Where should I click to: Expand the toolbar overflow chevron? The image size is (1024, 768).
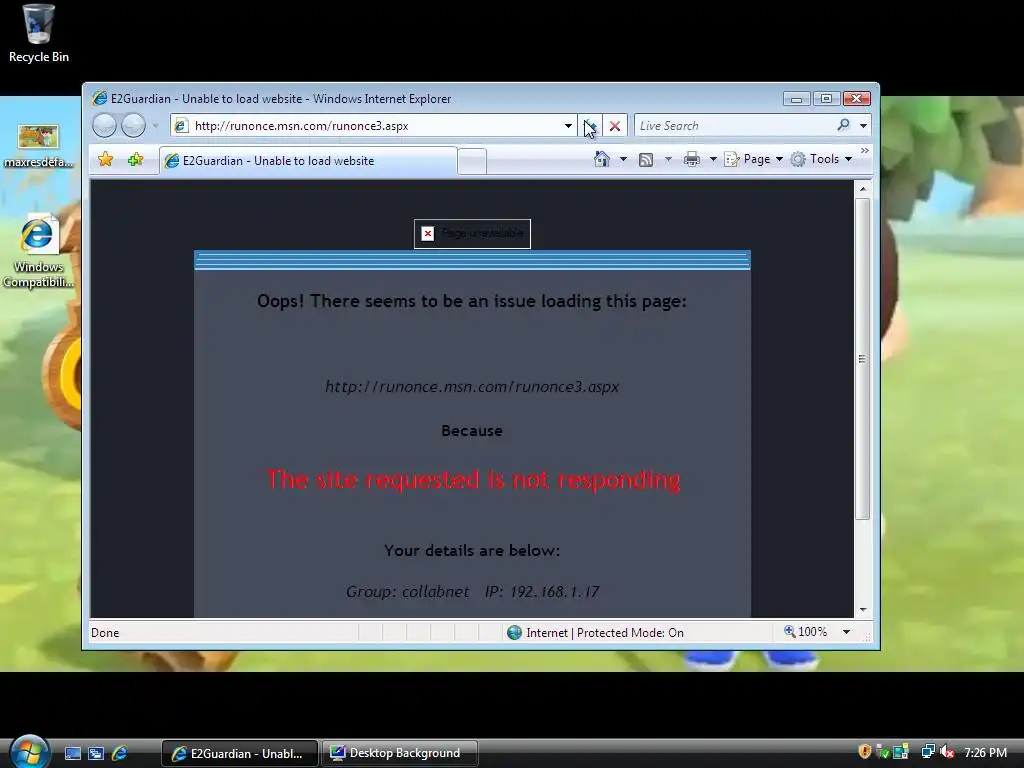click(x=865, y=151)
